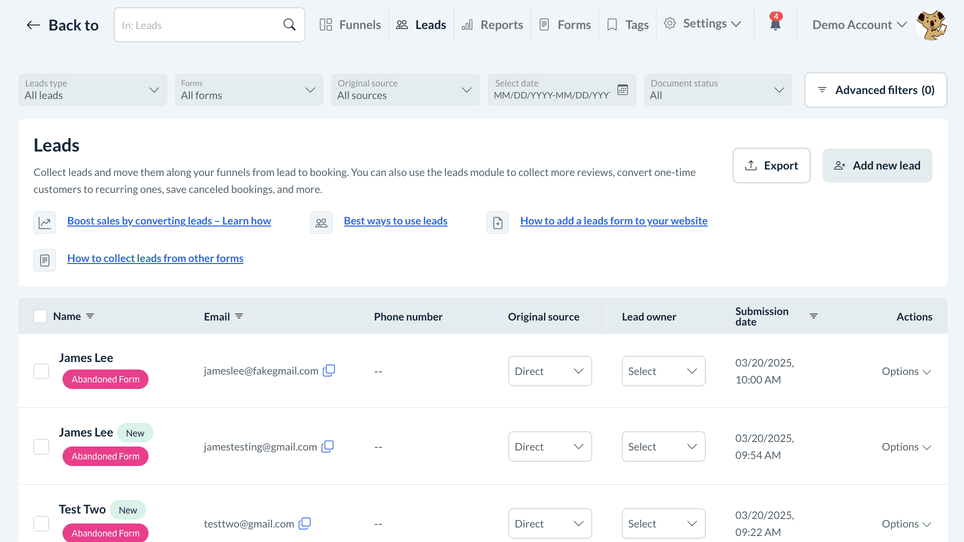Click the Add new lead button
The height and width of the screenshot is (542, 964).
click(x=877, y=166)
